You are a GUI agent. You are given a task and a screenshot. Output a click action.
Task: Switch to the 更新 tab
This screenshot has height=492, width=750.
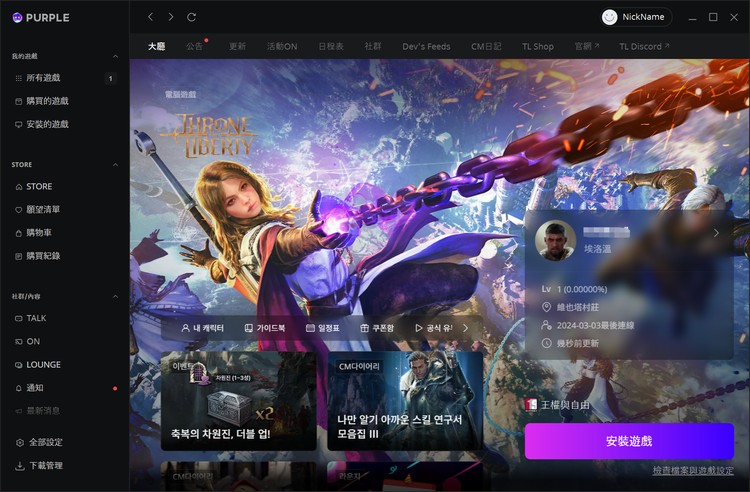click(237, 46)
